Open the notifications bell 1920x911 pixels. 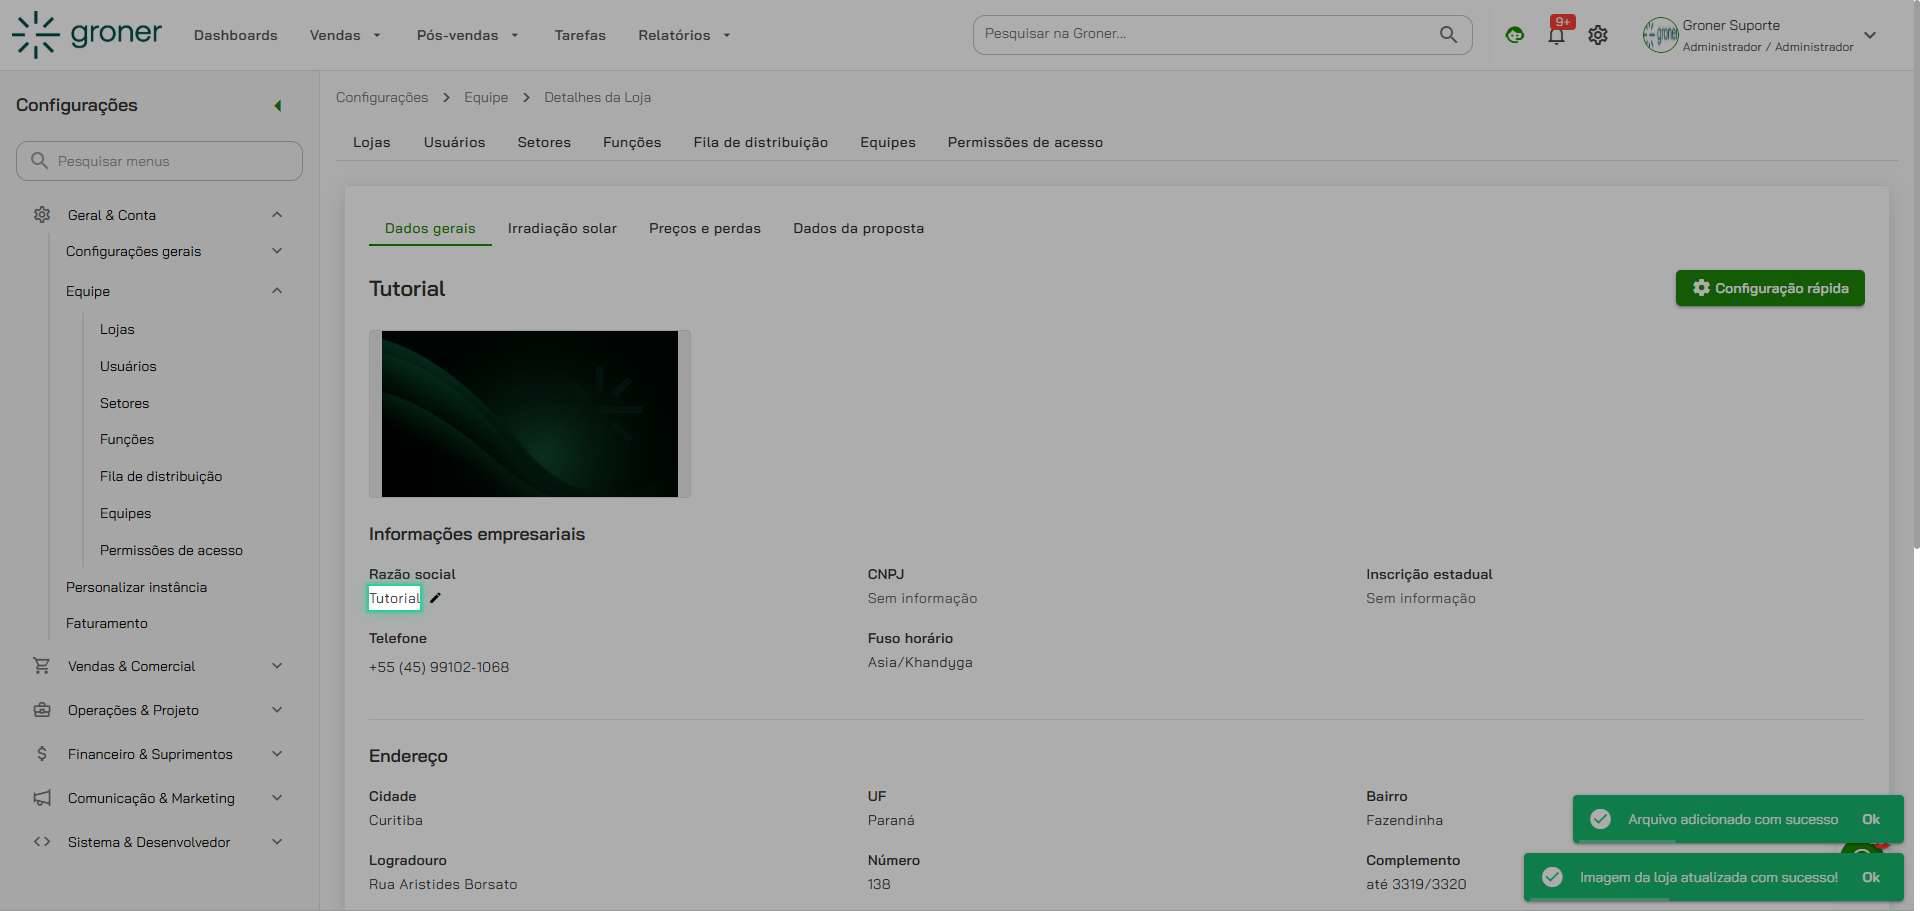pyautogui.click(x=1556, y=35)
